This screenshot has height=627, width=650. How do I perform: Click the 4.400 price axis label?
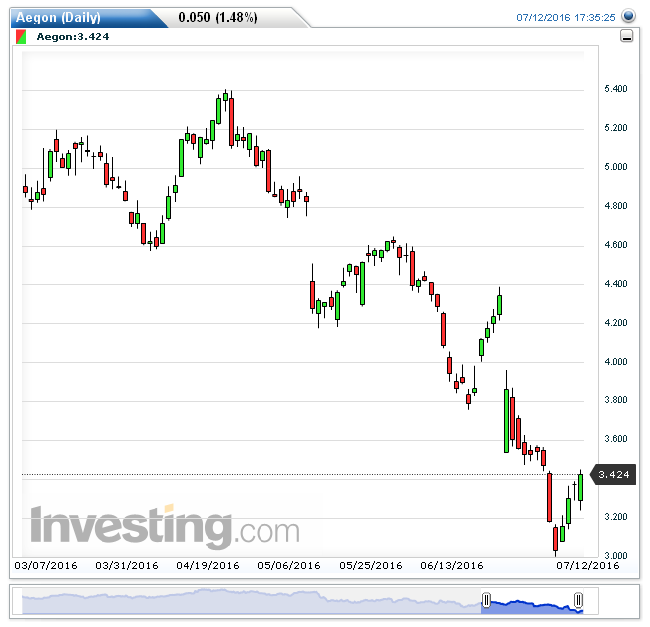coord(616,283)
